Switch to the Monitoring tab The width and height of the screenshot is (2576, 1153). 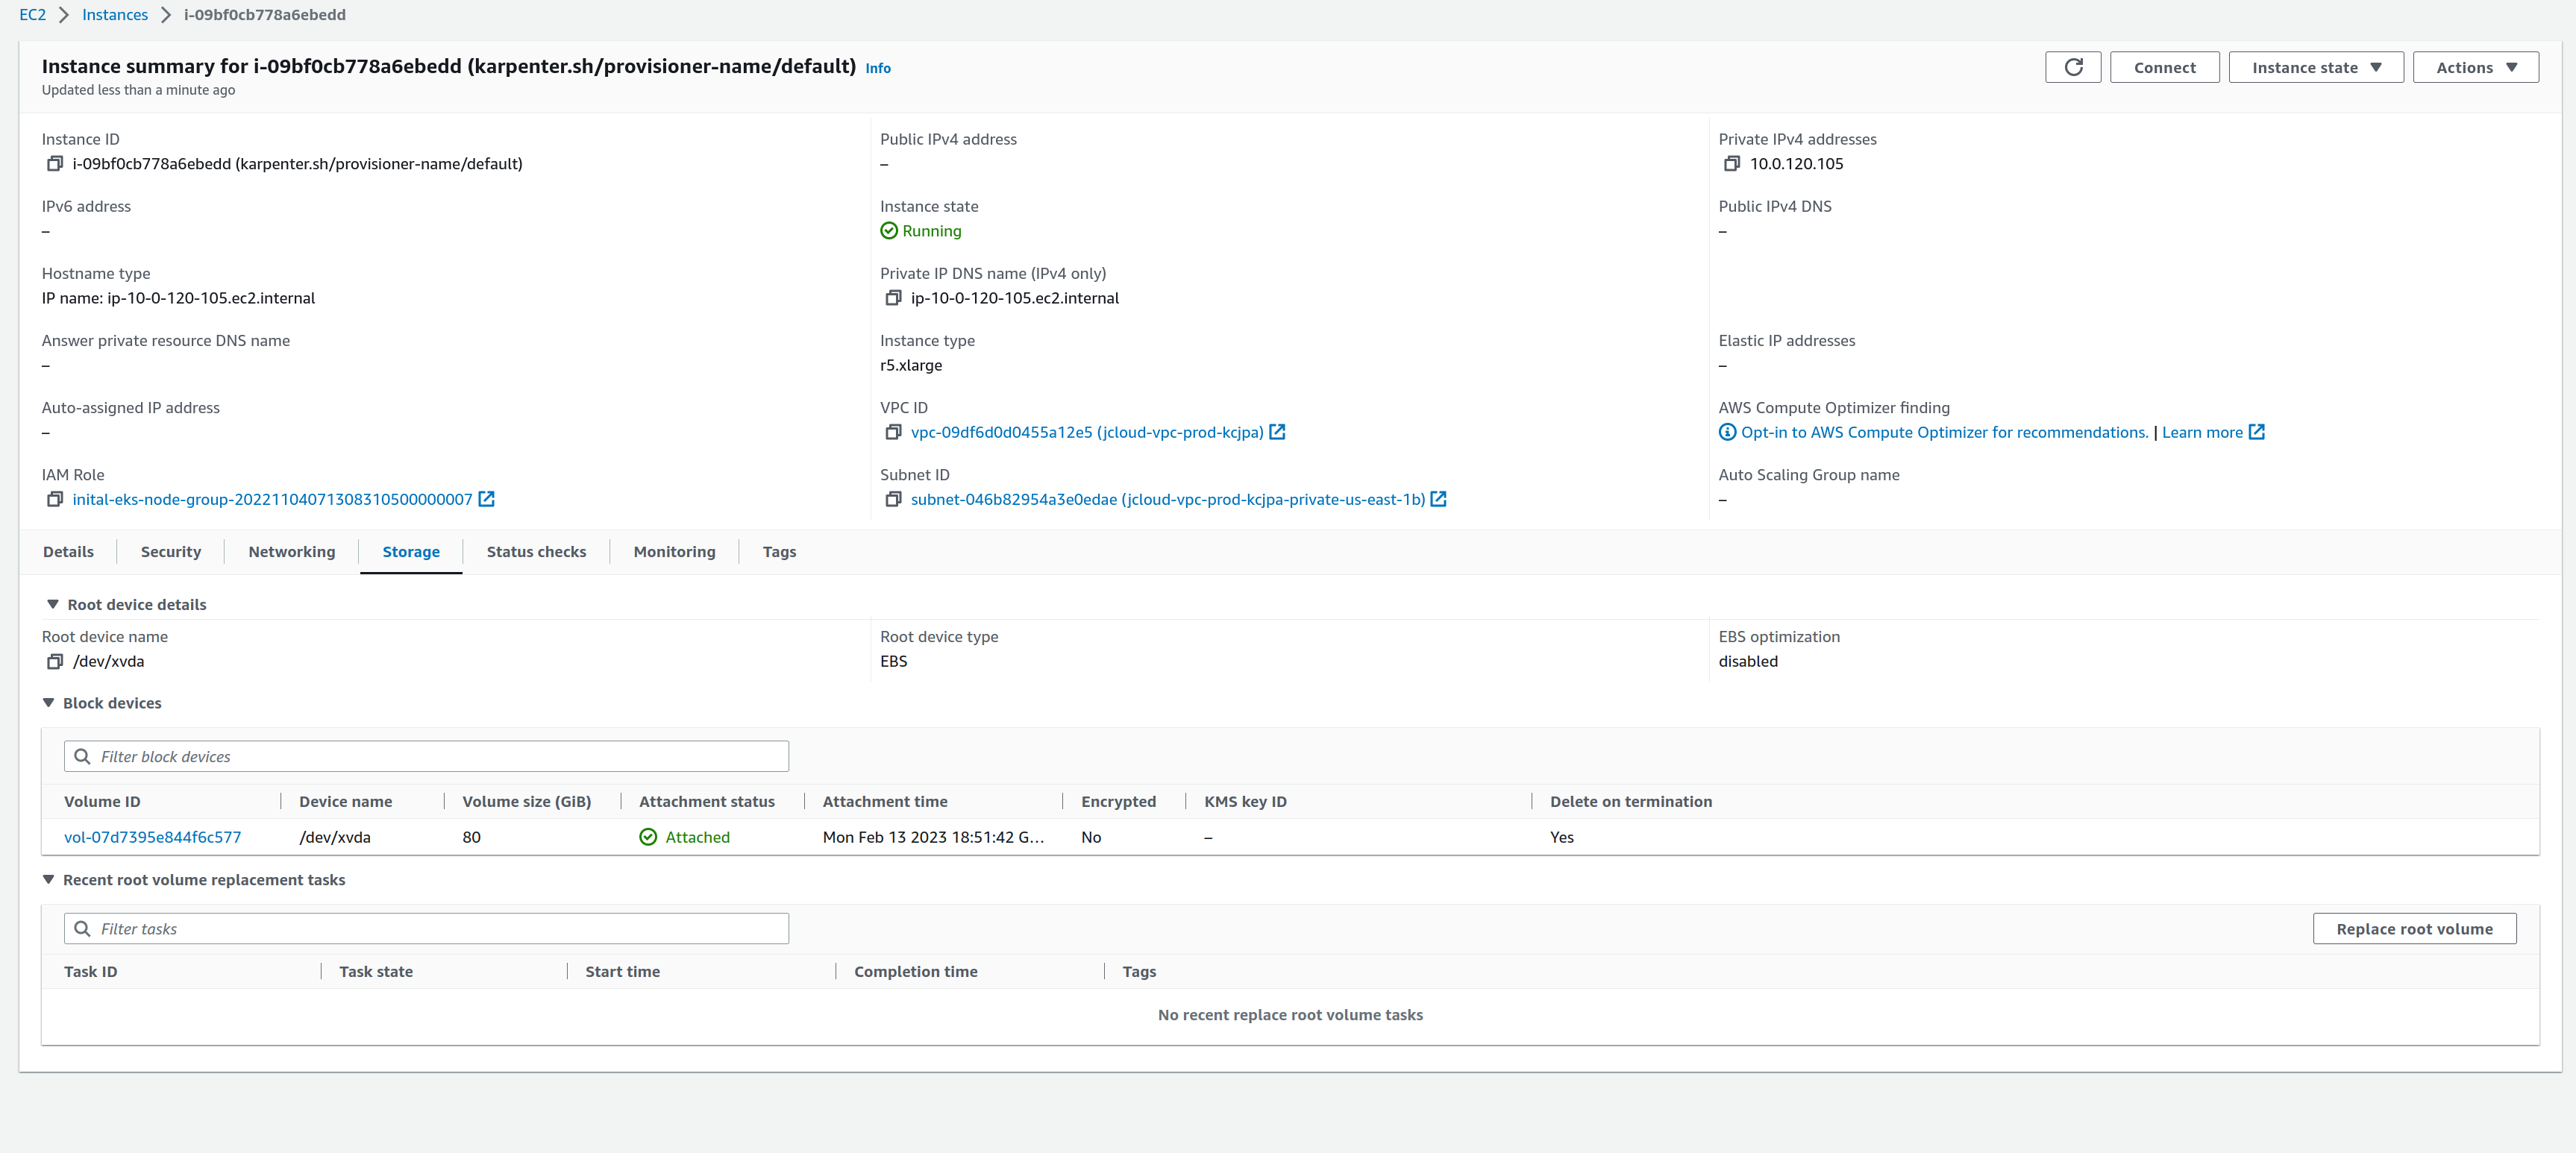click(673, 551)
